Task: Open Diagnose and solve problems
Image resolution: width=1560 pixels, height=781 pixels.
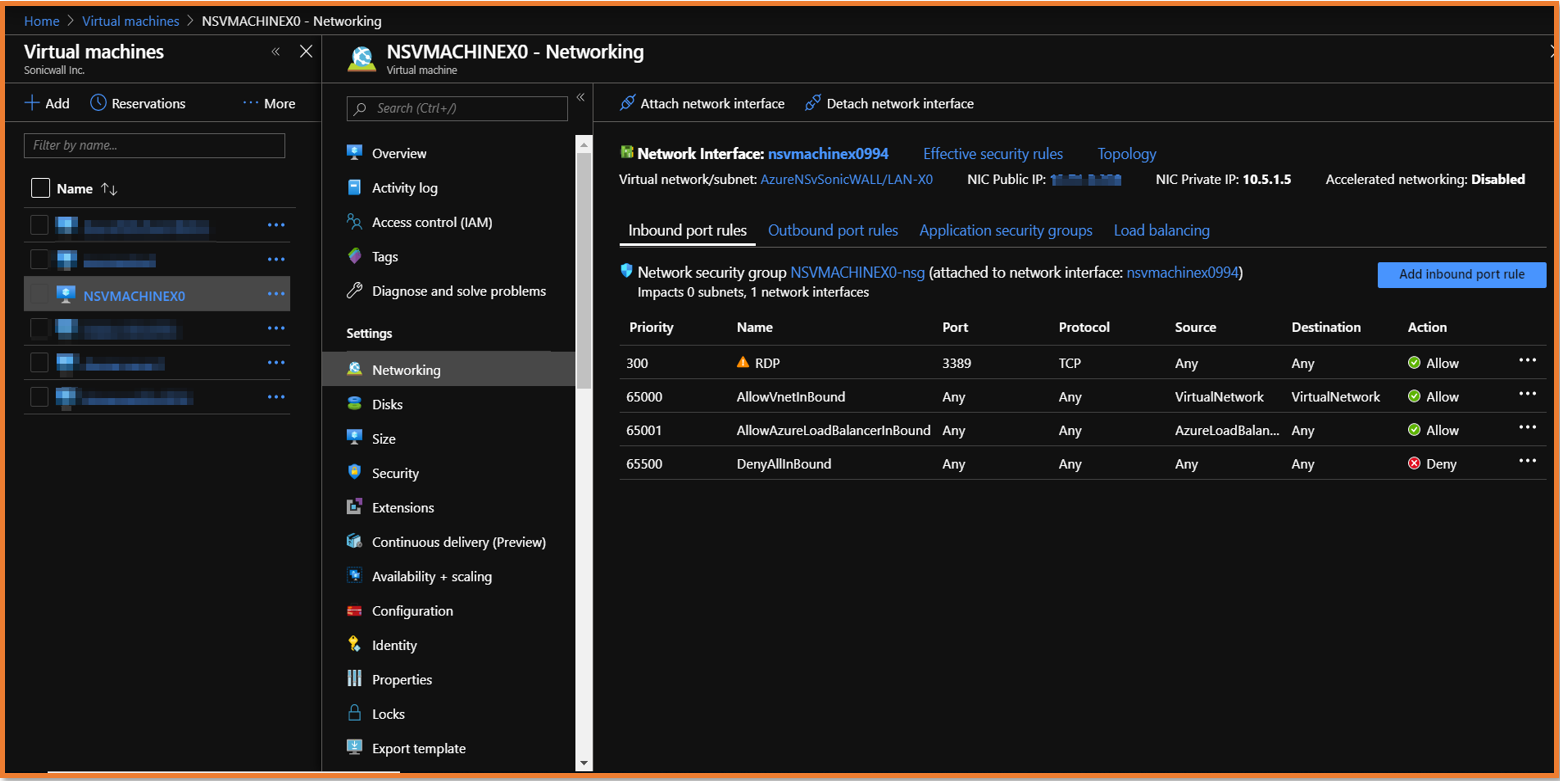Action: [459, 291]
